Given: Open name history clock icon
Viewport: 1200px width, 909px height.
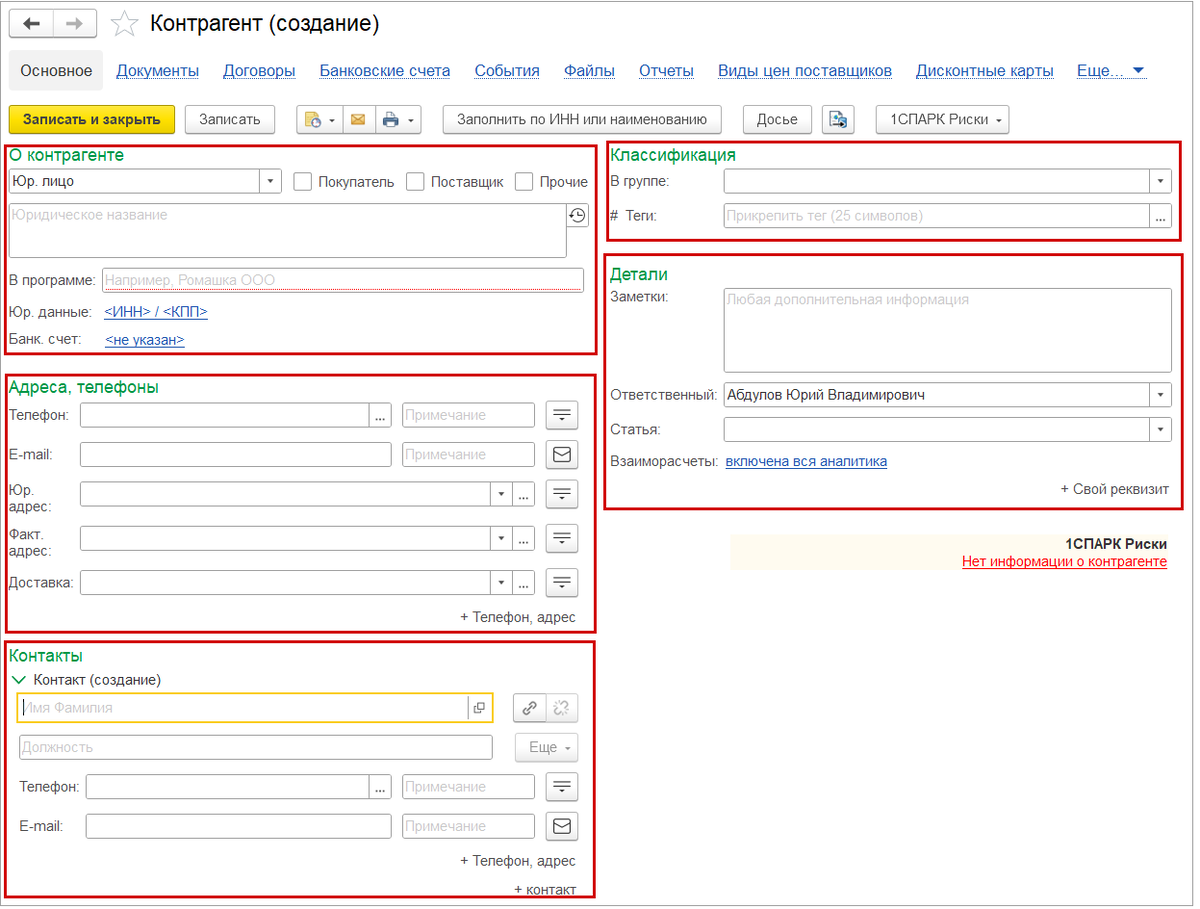Looking at the screenshot, I should click(577, 216).
